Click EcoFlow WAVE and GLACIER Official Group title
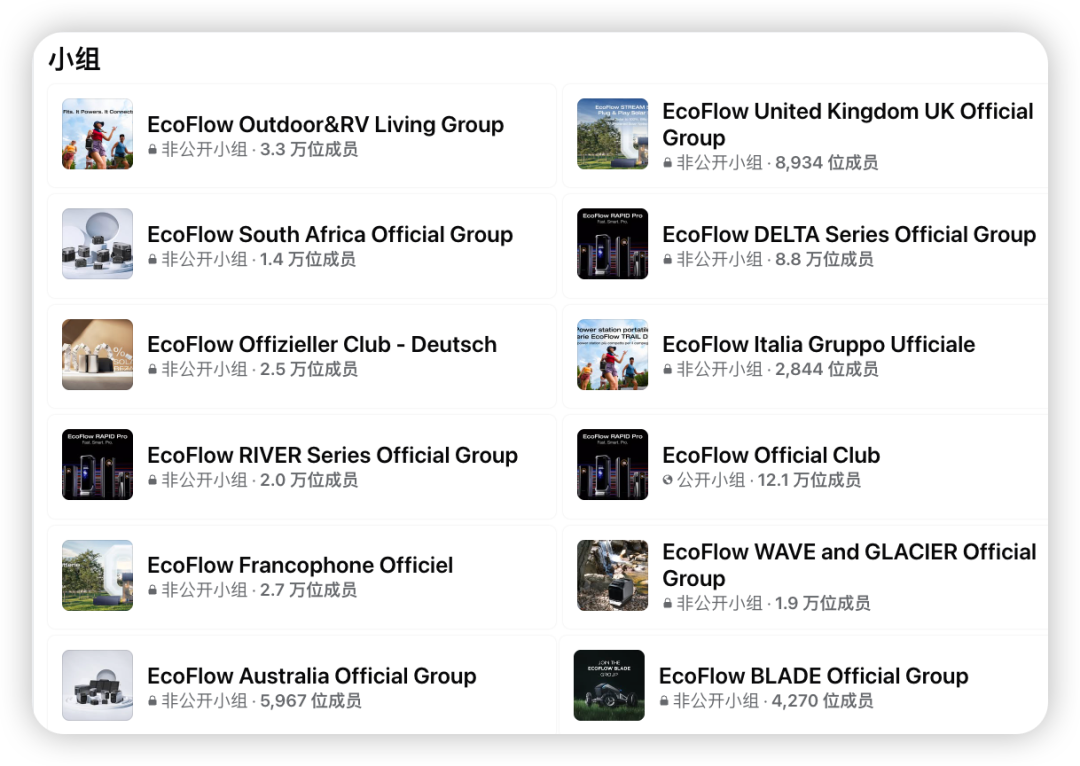This screenshot has width=1080, height=766. [x=849, y=566]
